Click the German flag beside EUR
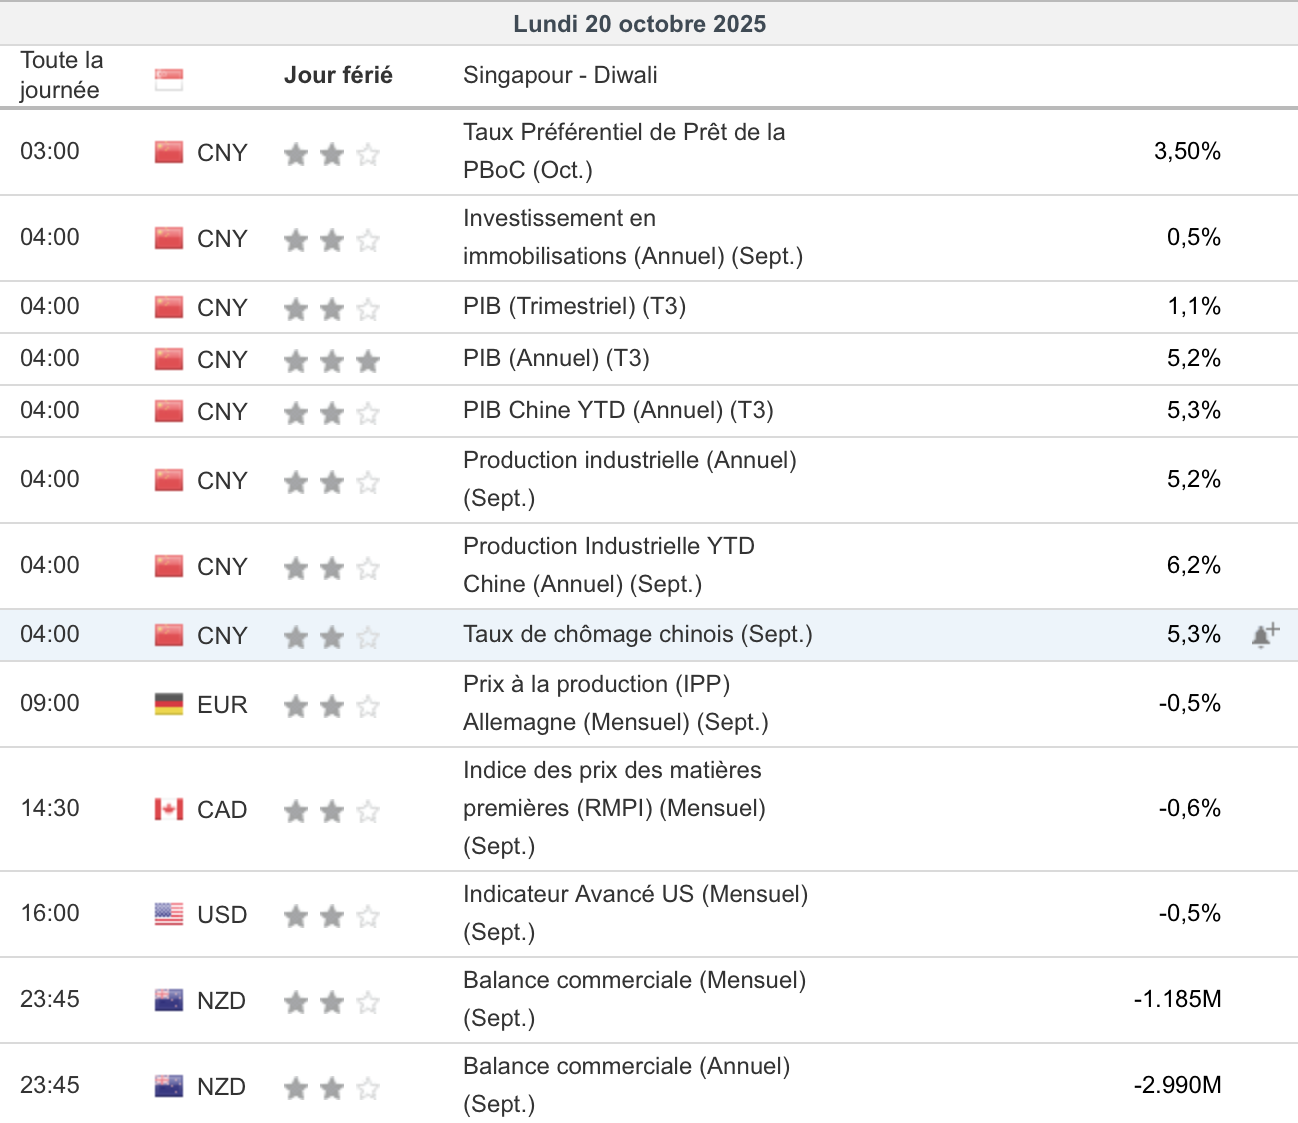Image resolution: width=1298 pixels, height=1123 pixels. 169,704
